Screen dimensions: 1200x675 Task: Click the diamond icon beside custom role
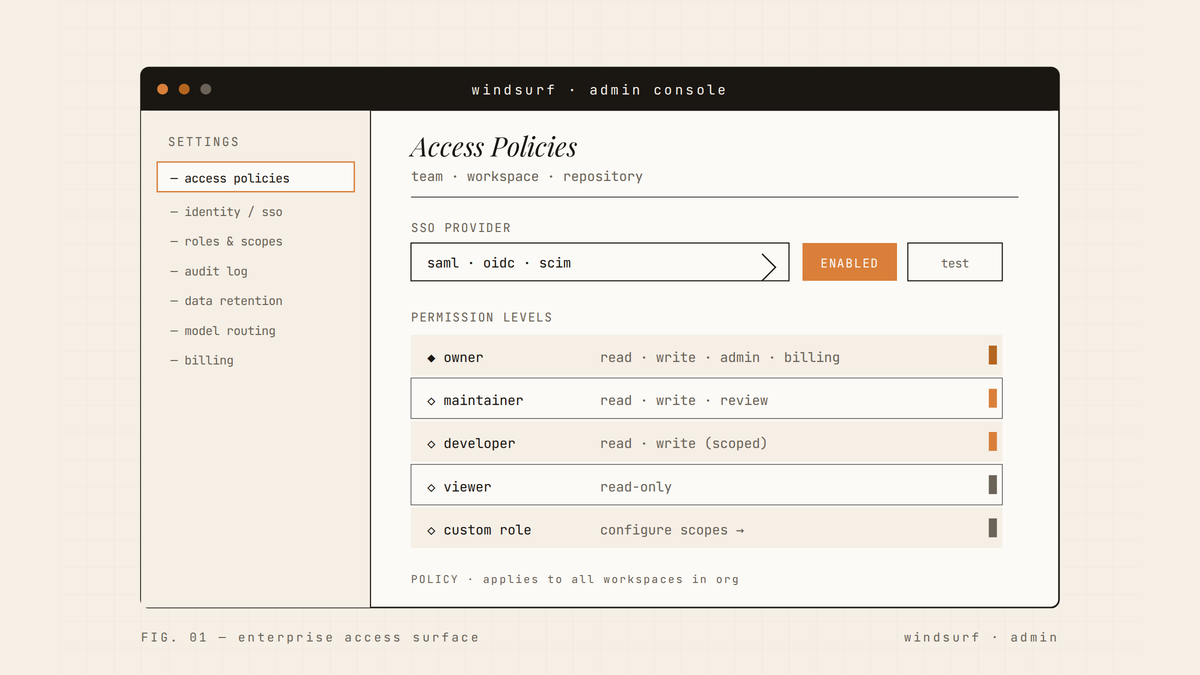tap(432, 530)
